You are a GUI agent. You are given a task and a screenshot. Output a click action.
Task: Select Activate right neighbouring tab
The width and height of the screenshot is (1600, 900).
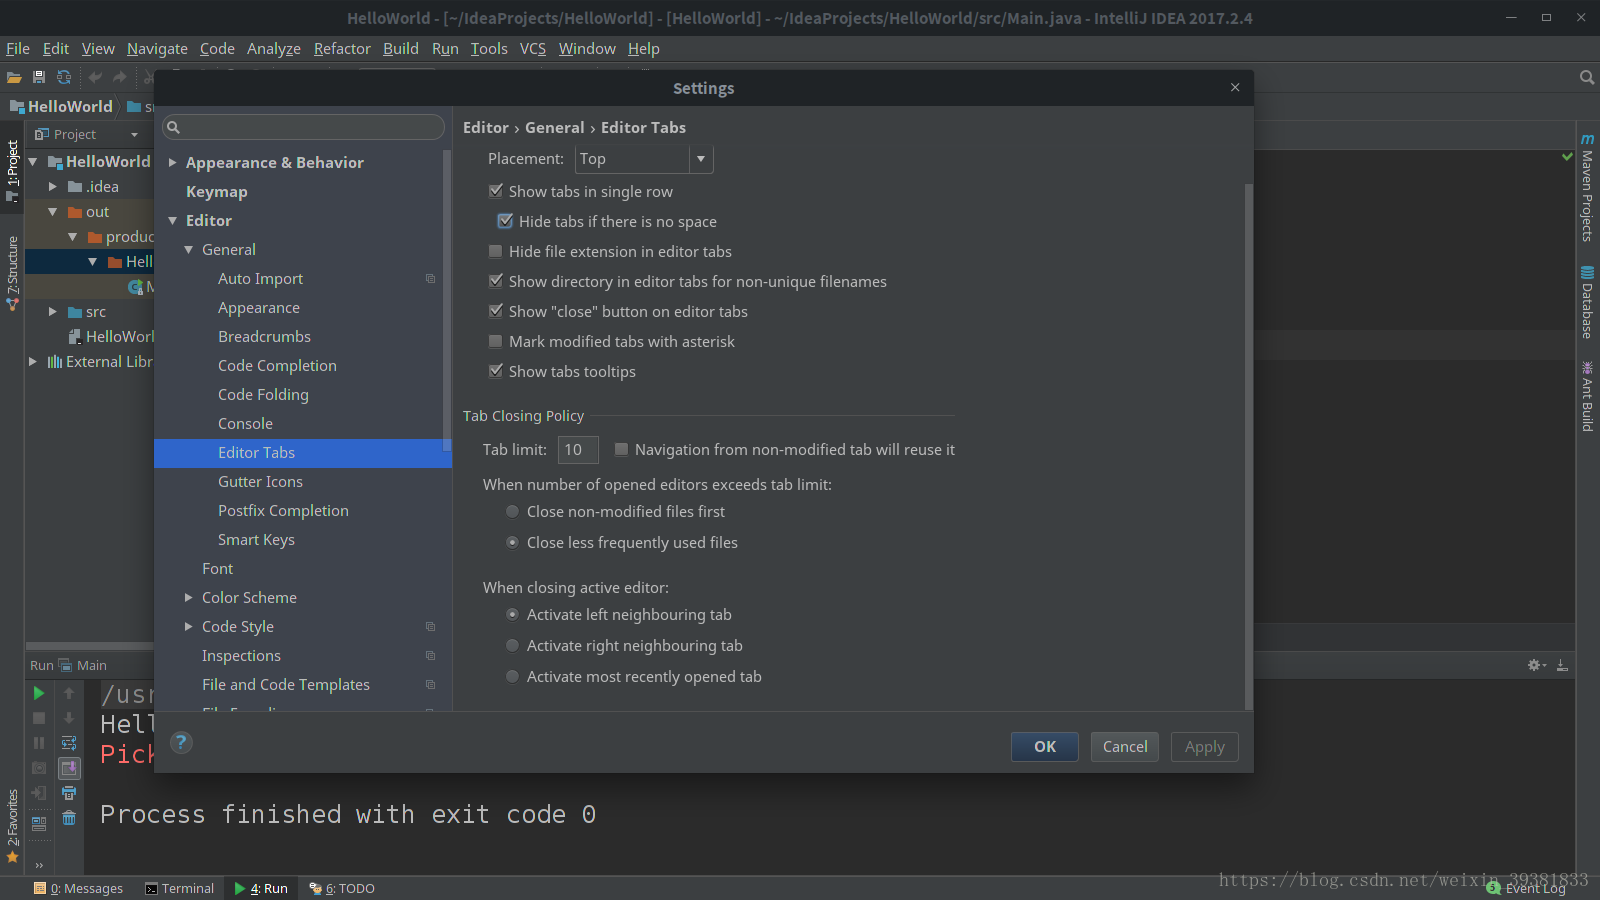coord(512,645)
